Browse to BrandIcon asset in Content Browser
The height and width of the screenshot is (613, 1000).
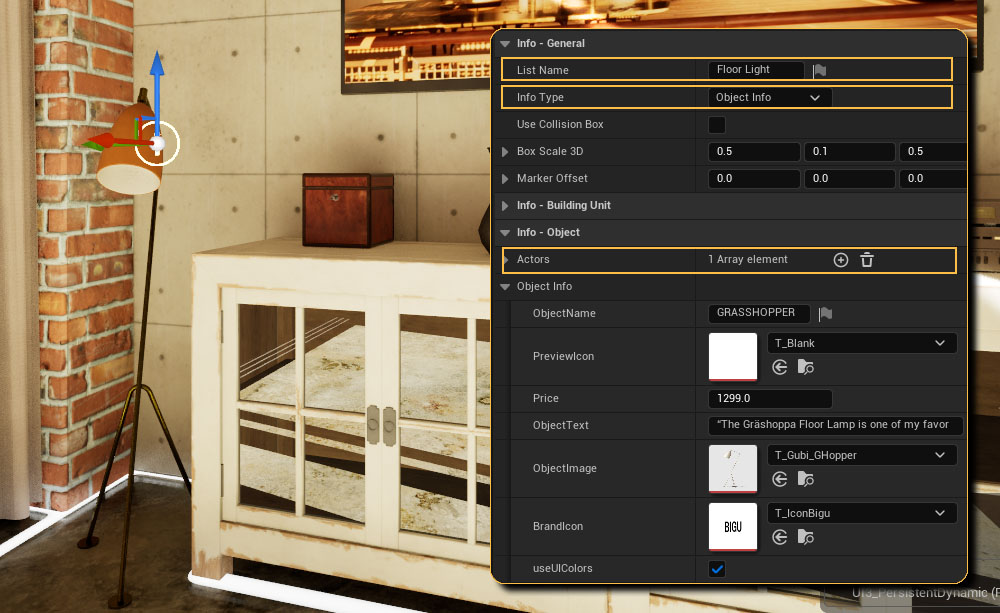click(x=805, y=538)
